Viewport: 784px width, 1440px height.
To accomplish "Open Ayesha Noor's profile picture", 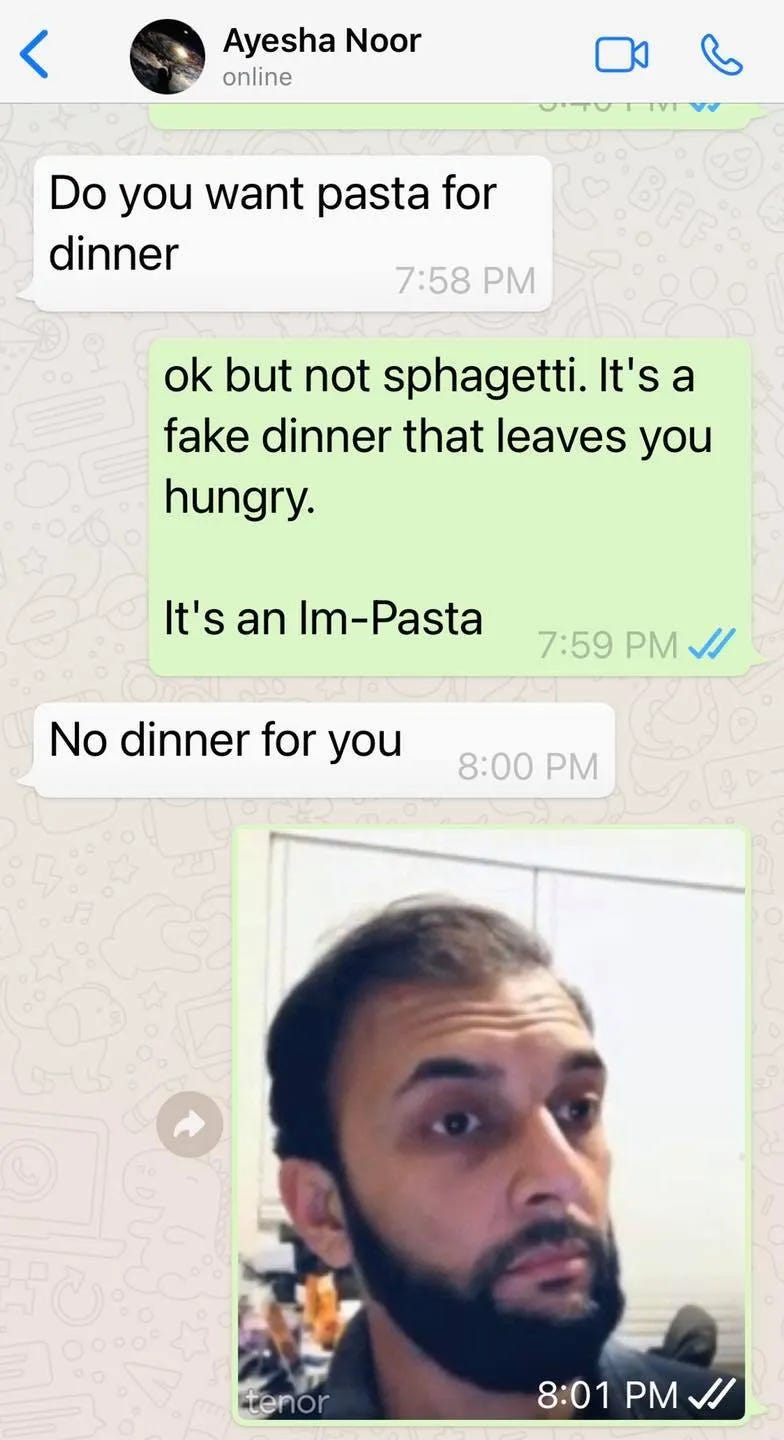I will pos(167,56).
